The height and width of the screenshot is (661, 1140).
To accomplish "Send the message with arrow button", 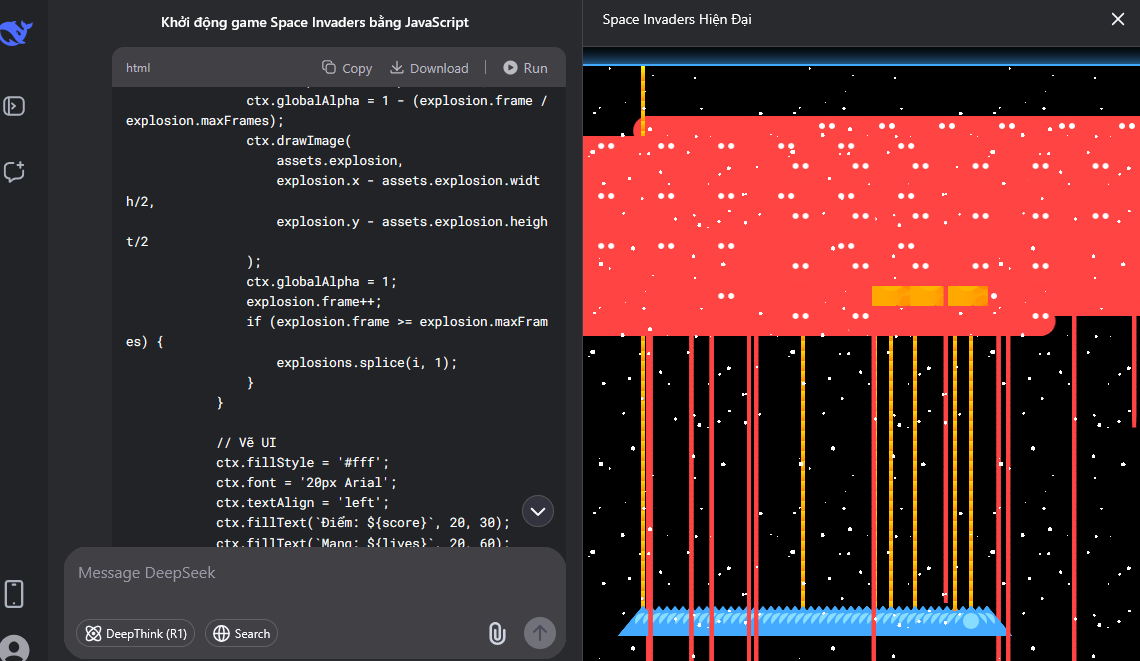I will click(x=539, y=633).
